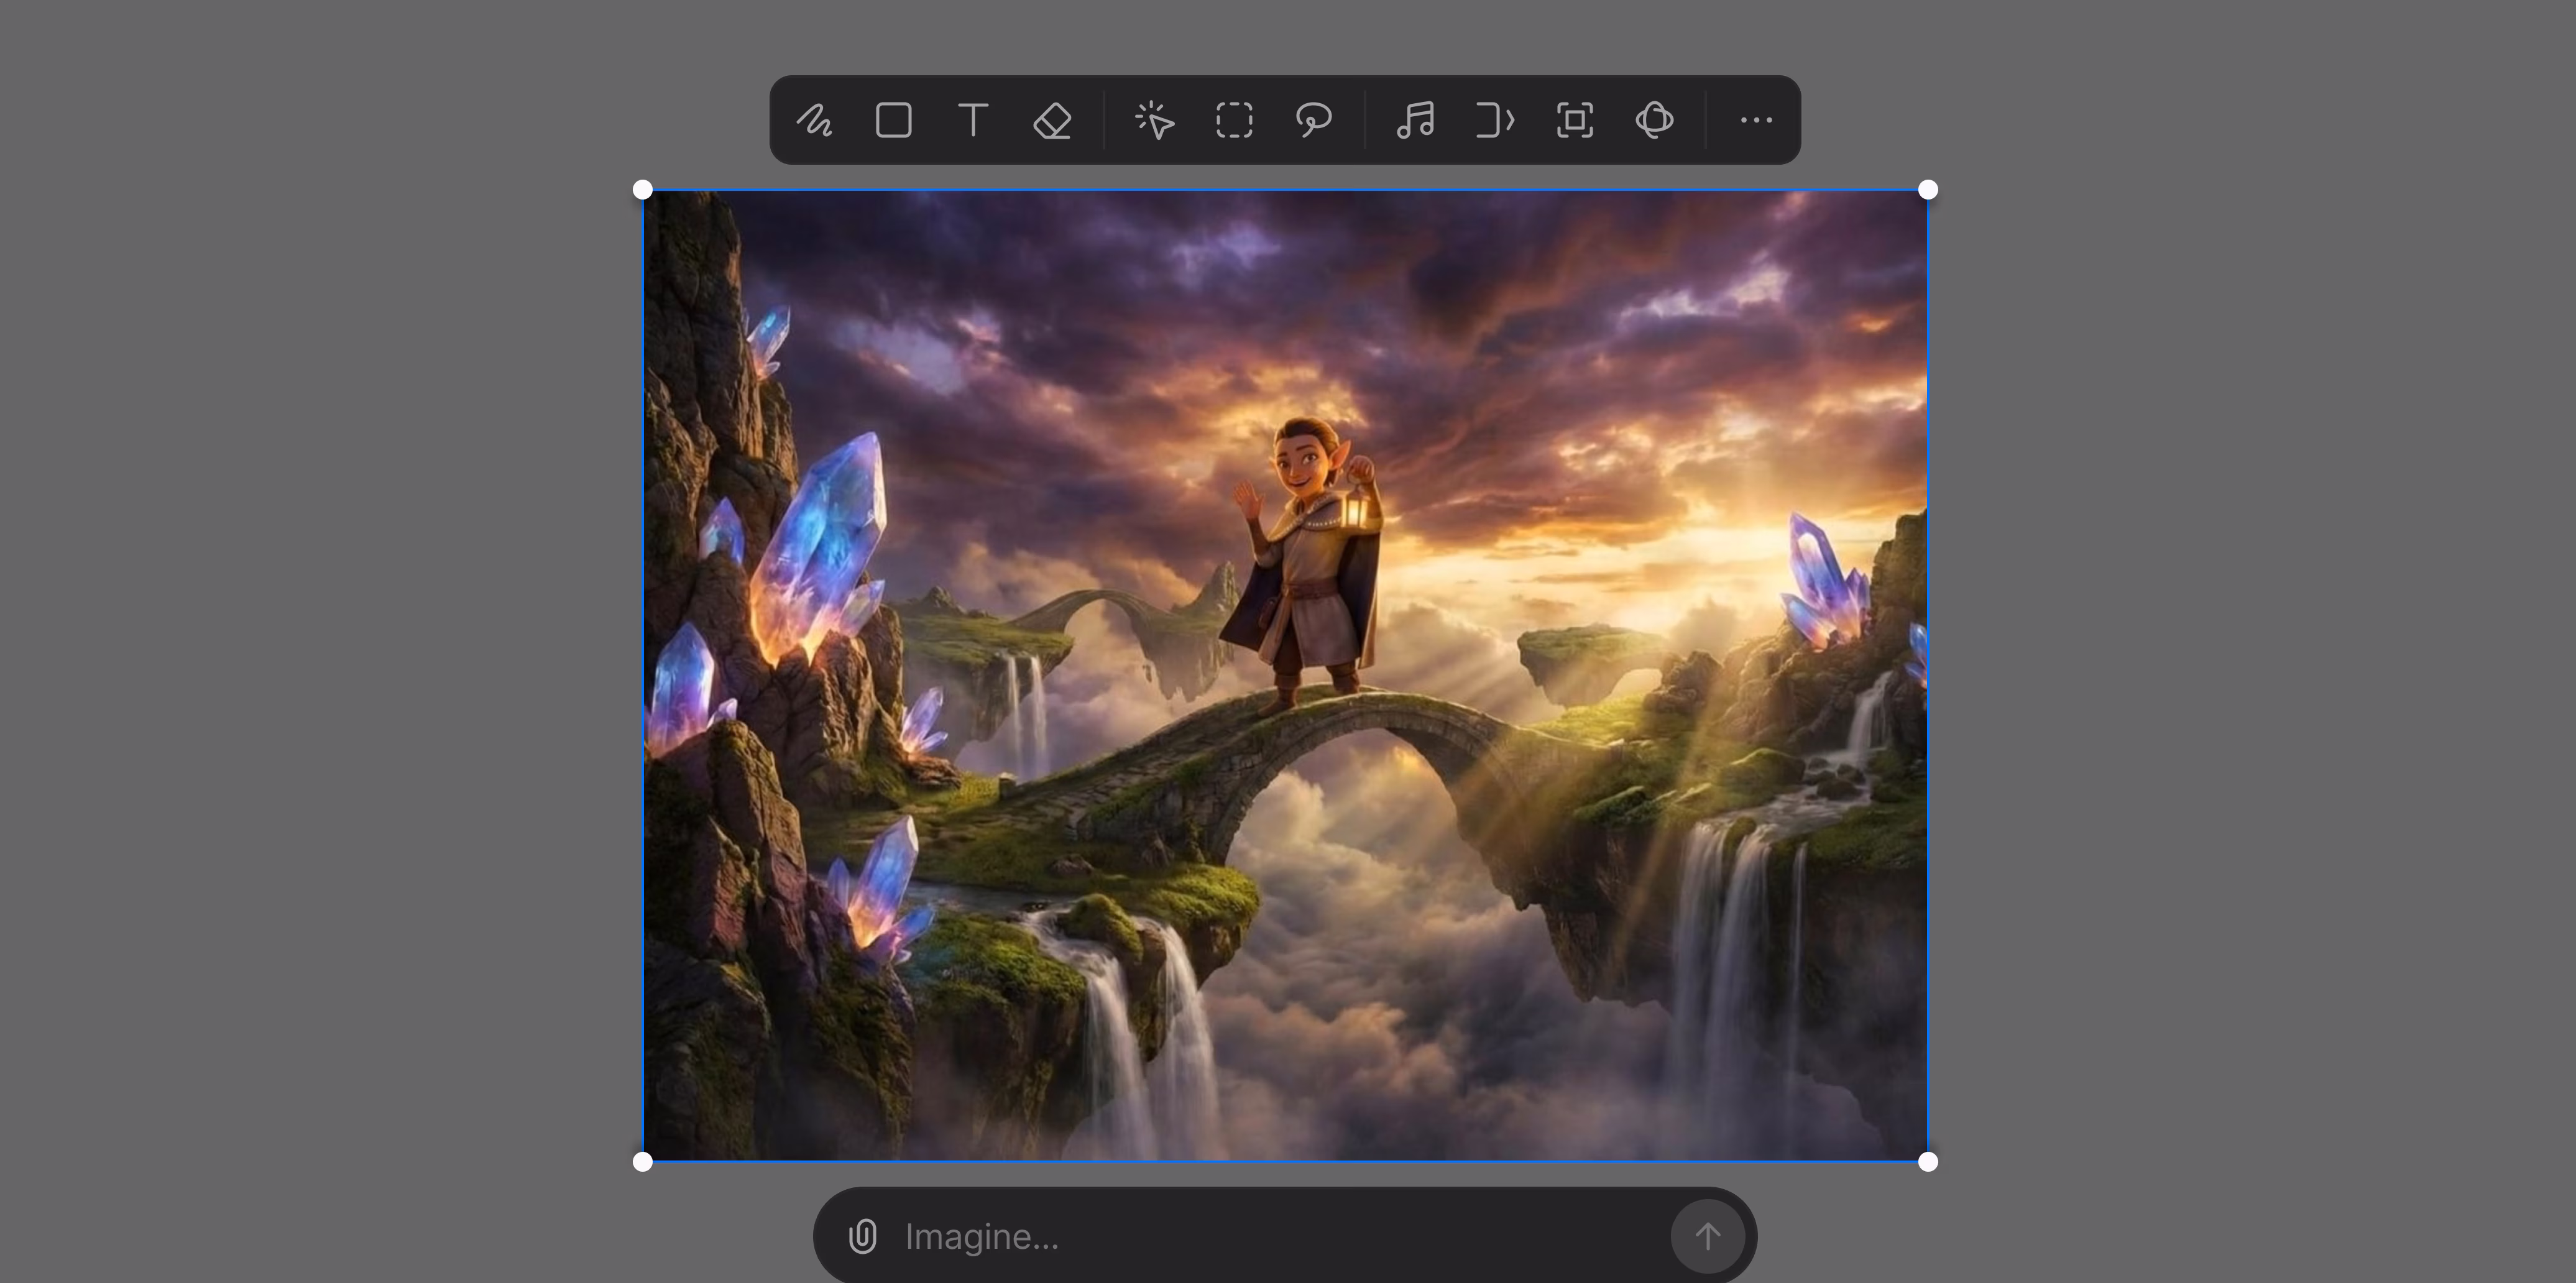Click the music note audio icon

point(1416,121)
